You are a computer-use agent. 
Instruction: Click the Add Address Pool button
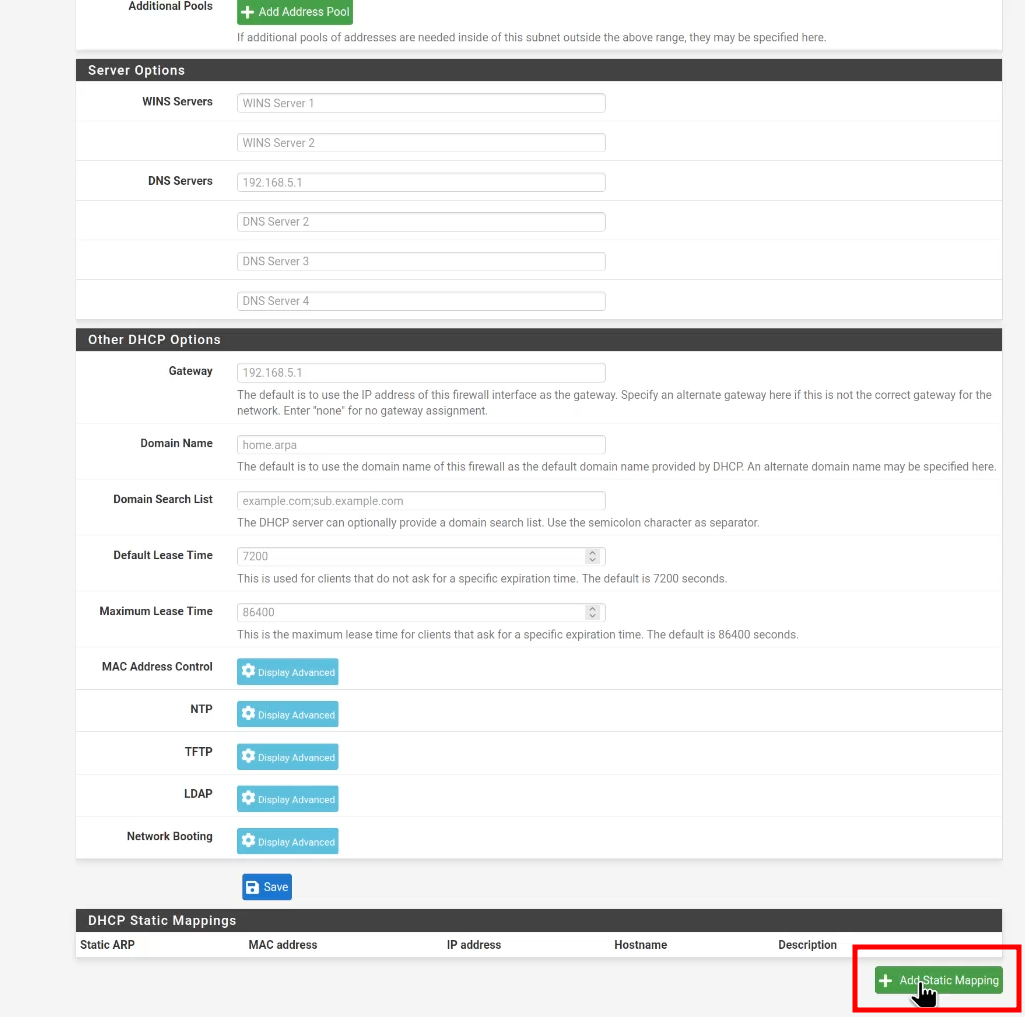tap(295, 12)
